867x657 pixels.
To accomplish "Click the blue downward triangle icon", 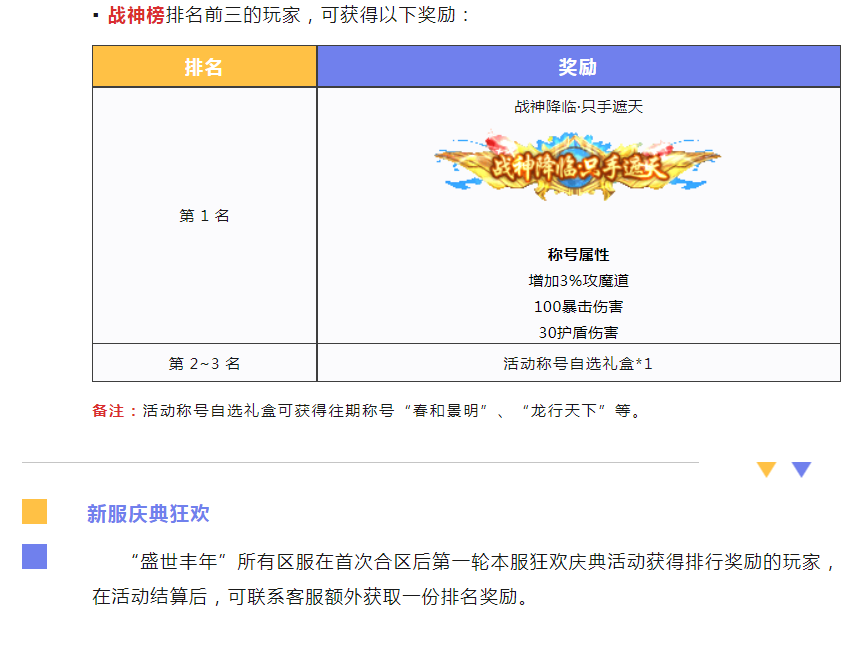I will (801, 469).
